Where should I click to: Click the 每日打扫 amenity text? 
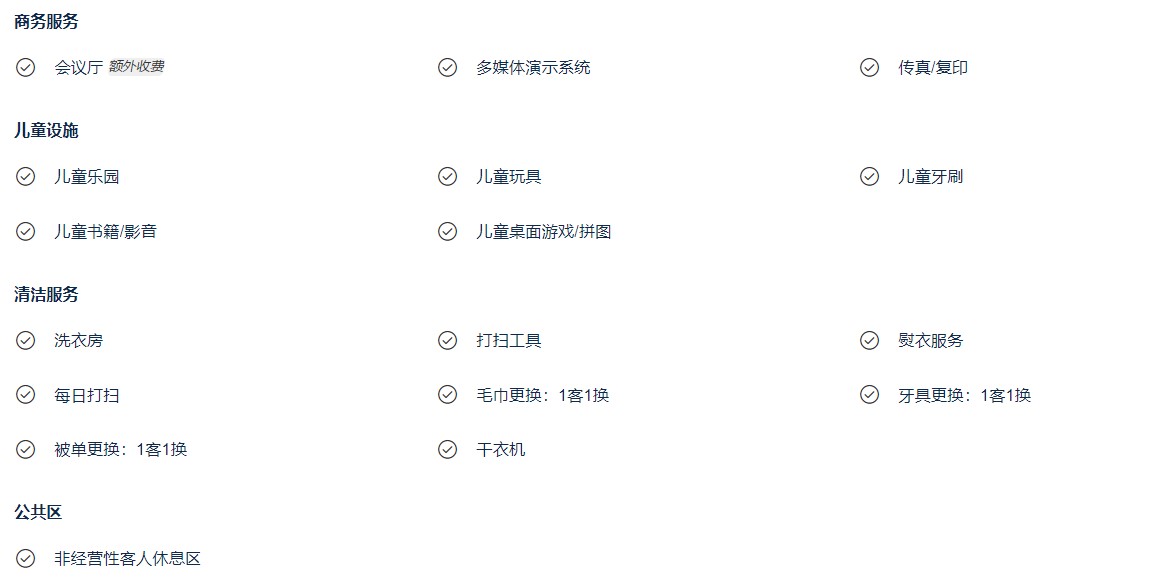86,395
